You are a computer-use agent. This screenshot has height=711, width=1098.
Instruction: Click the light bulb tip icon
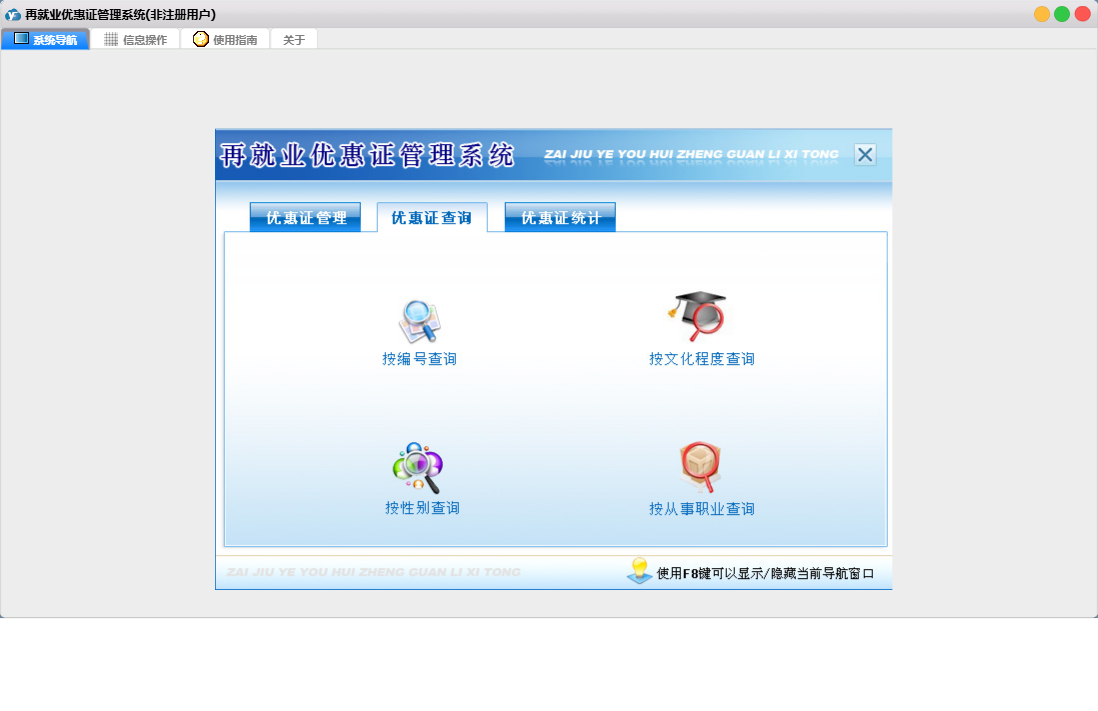coord(639,571)
